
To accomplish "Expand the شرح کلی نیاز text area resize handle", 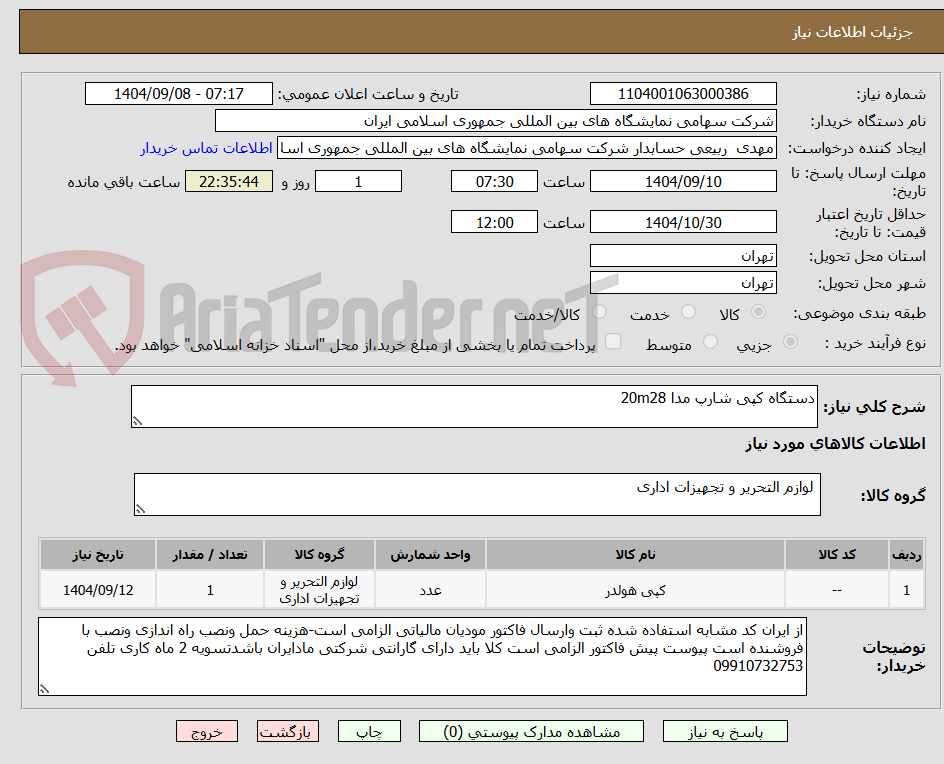I will (139, 421).
